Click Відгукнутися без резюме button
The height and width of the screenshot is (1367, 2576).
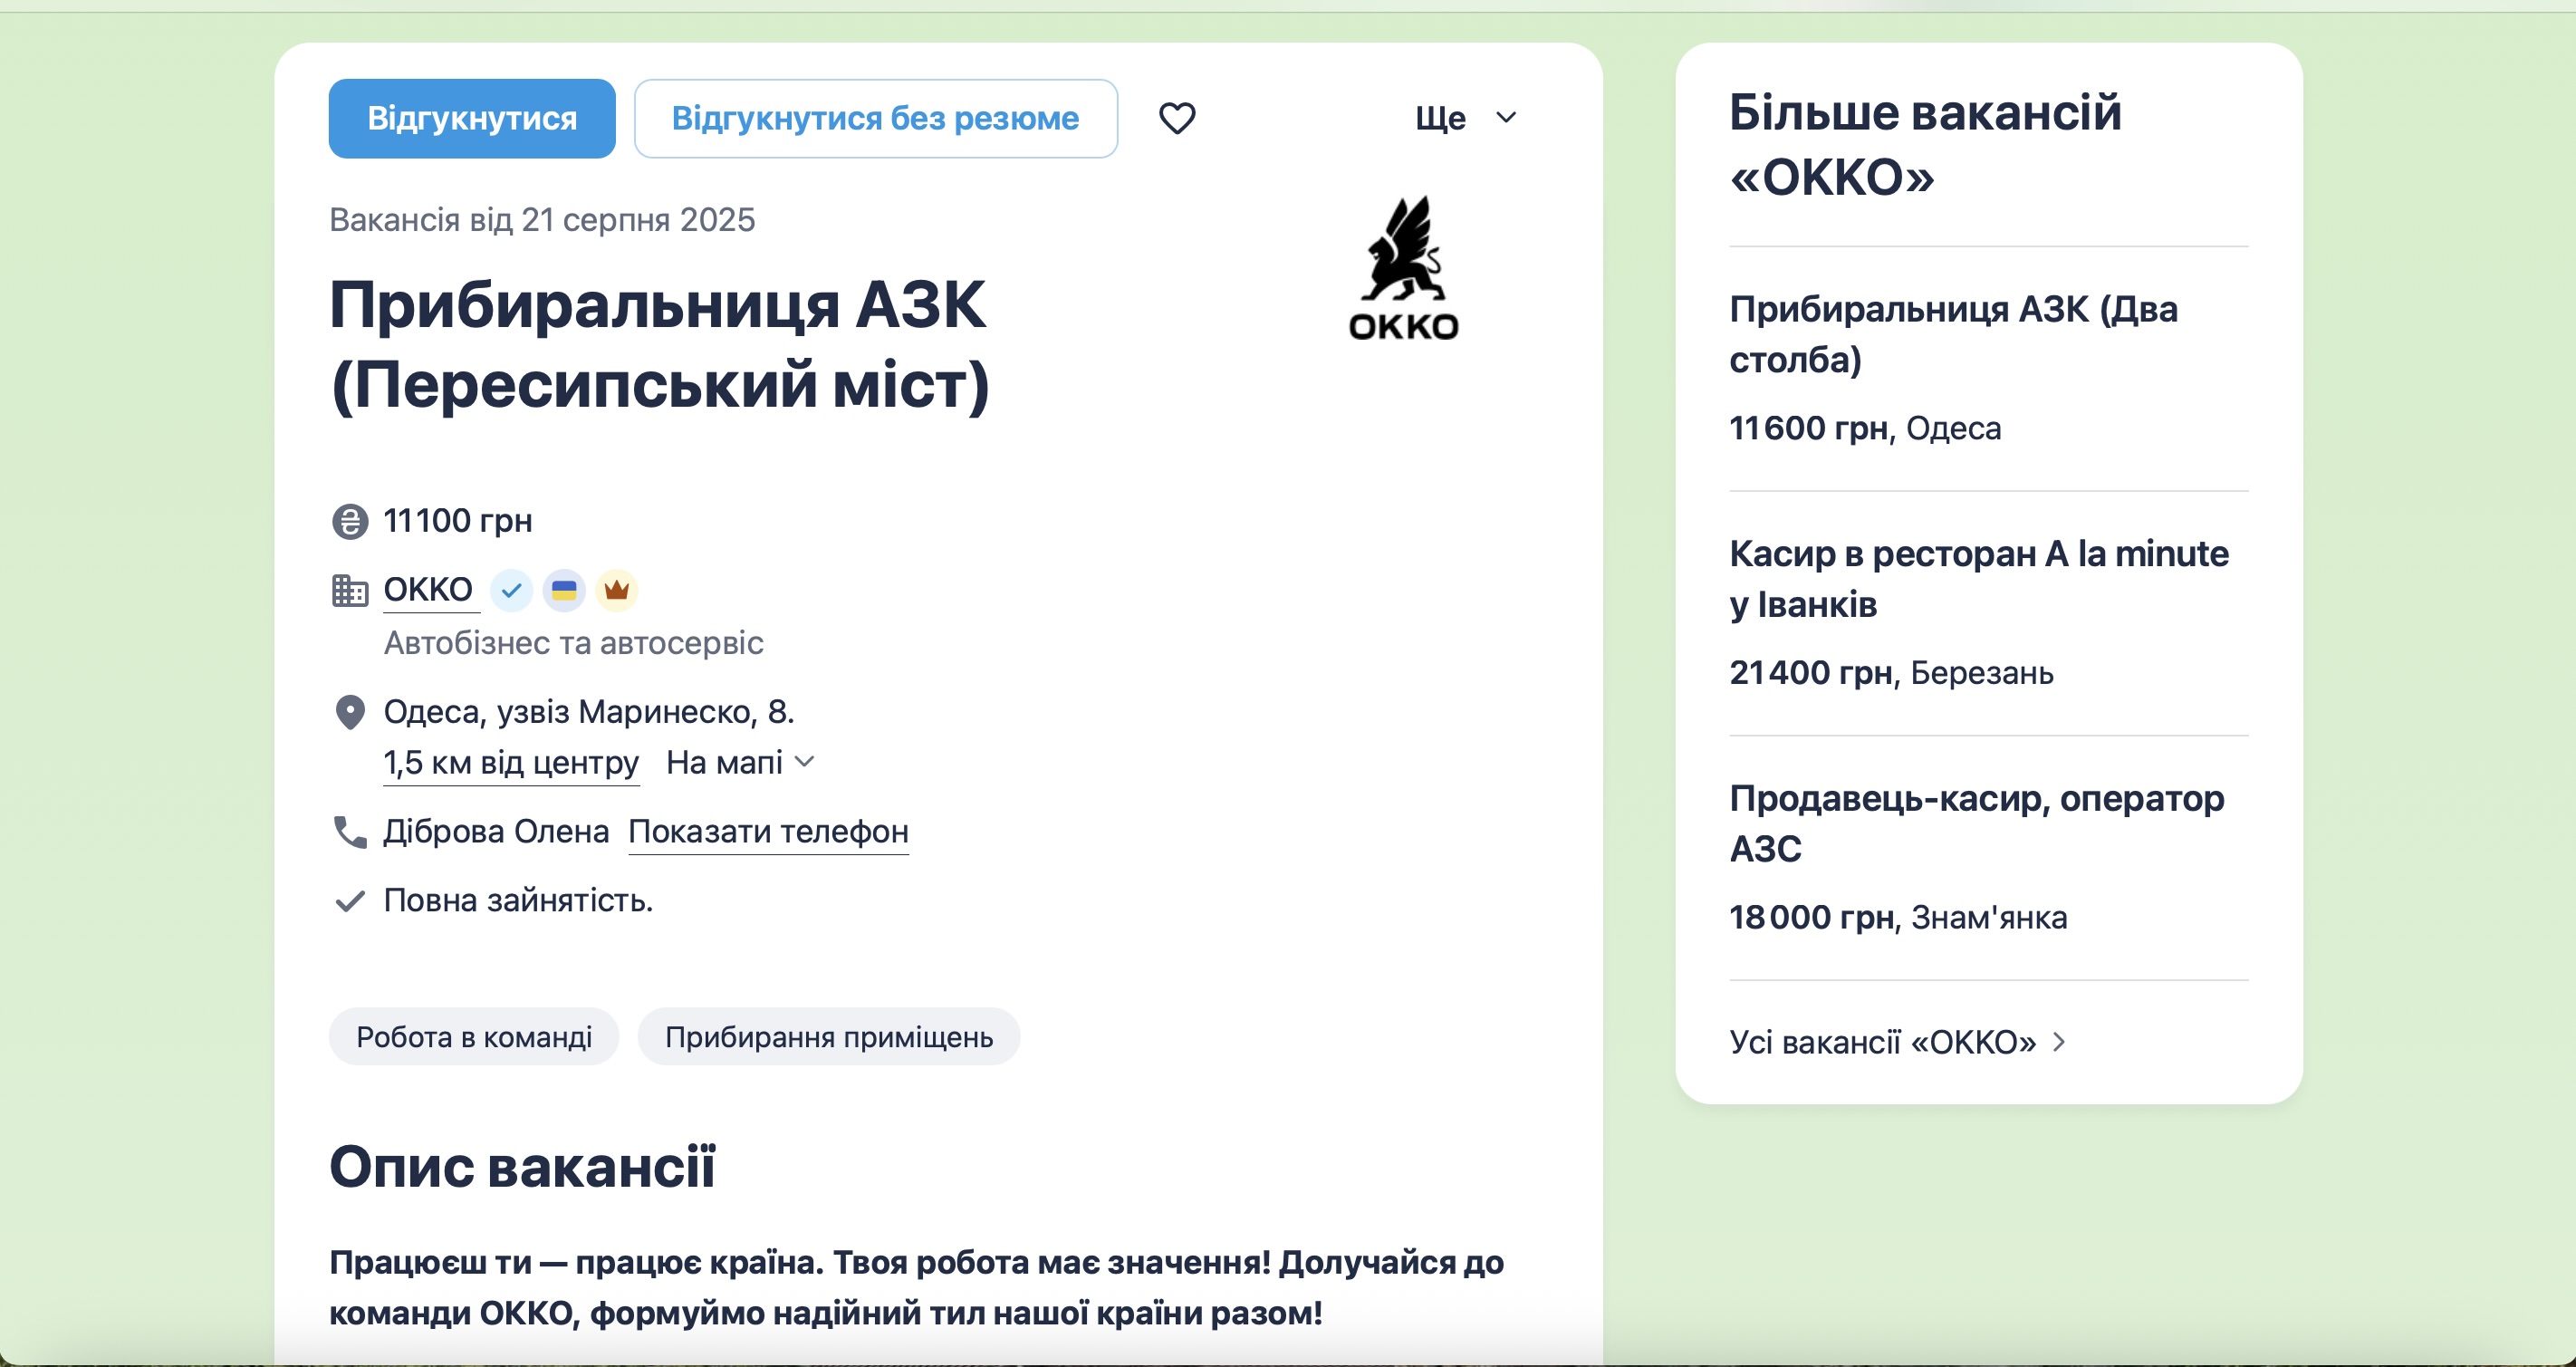(x=876, y=118)
